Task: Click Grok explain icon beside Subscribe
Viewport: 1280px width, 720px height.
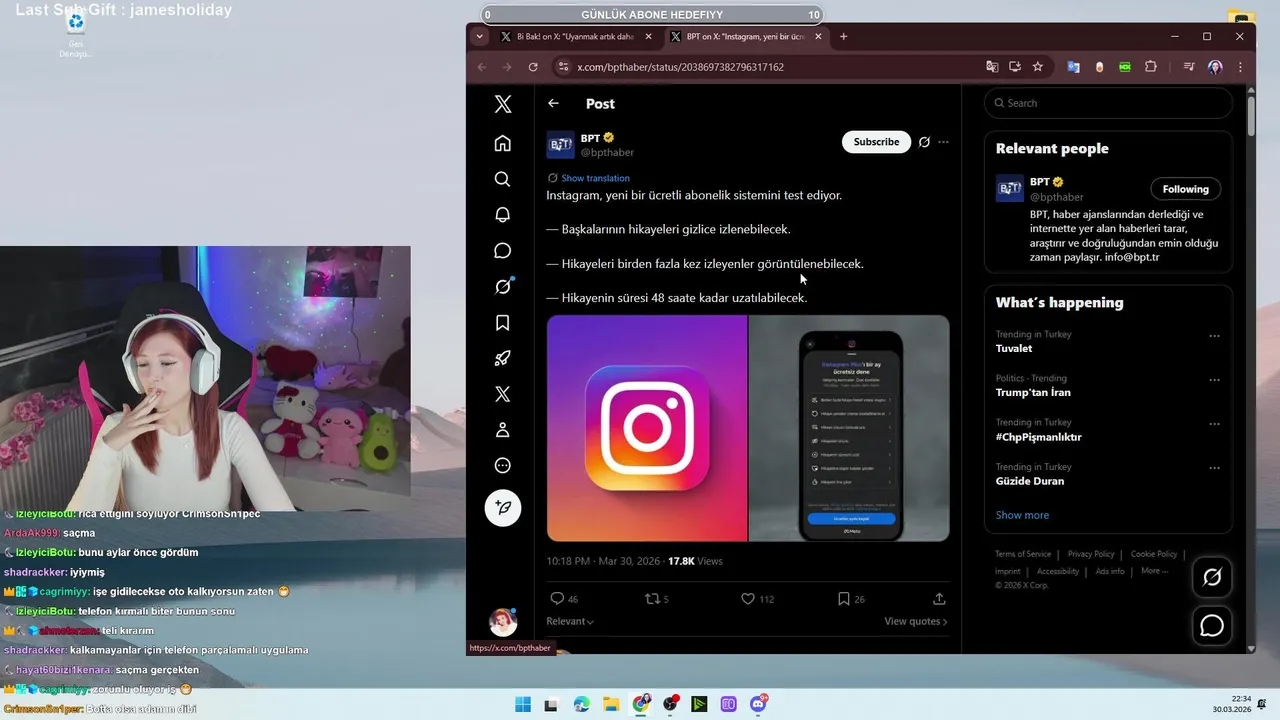Action: pyautogui.click(x=925, y=142)
